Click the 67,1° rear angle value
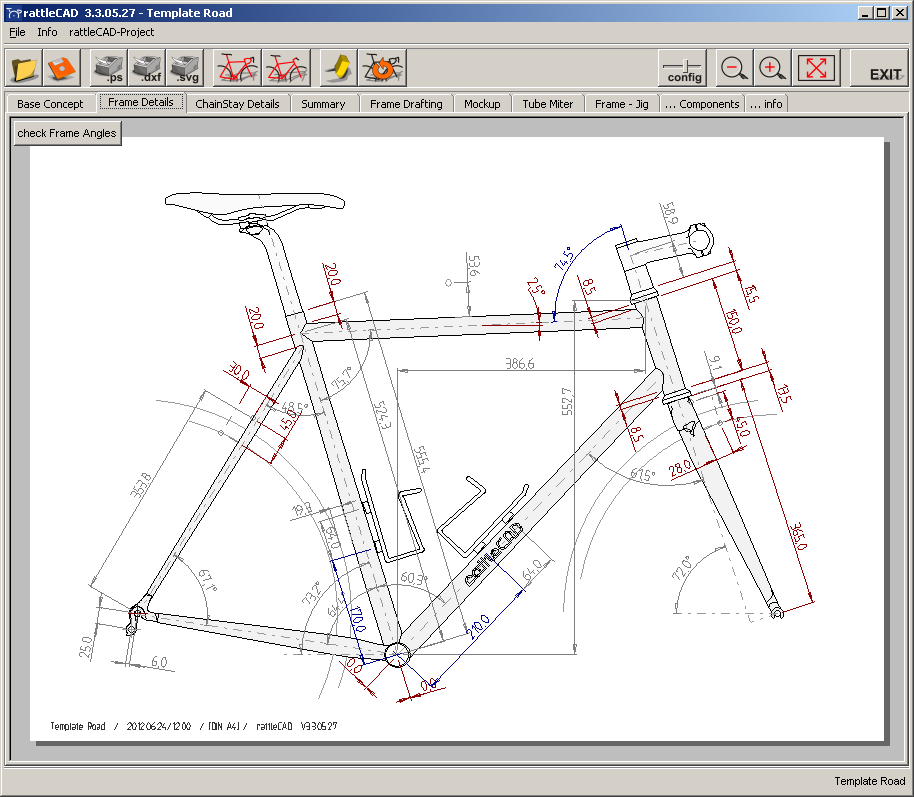Image resolution: width=914 pixels, height=797 pixels. tap(208, 580)
